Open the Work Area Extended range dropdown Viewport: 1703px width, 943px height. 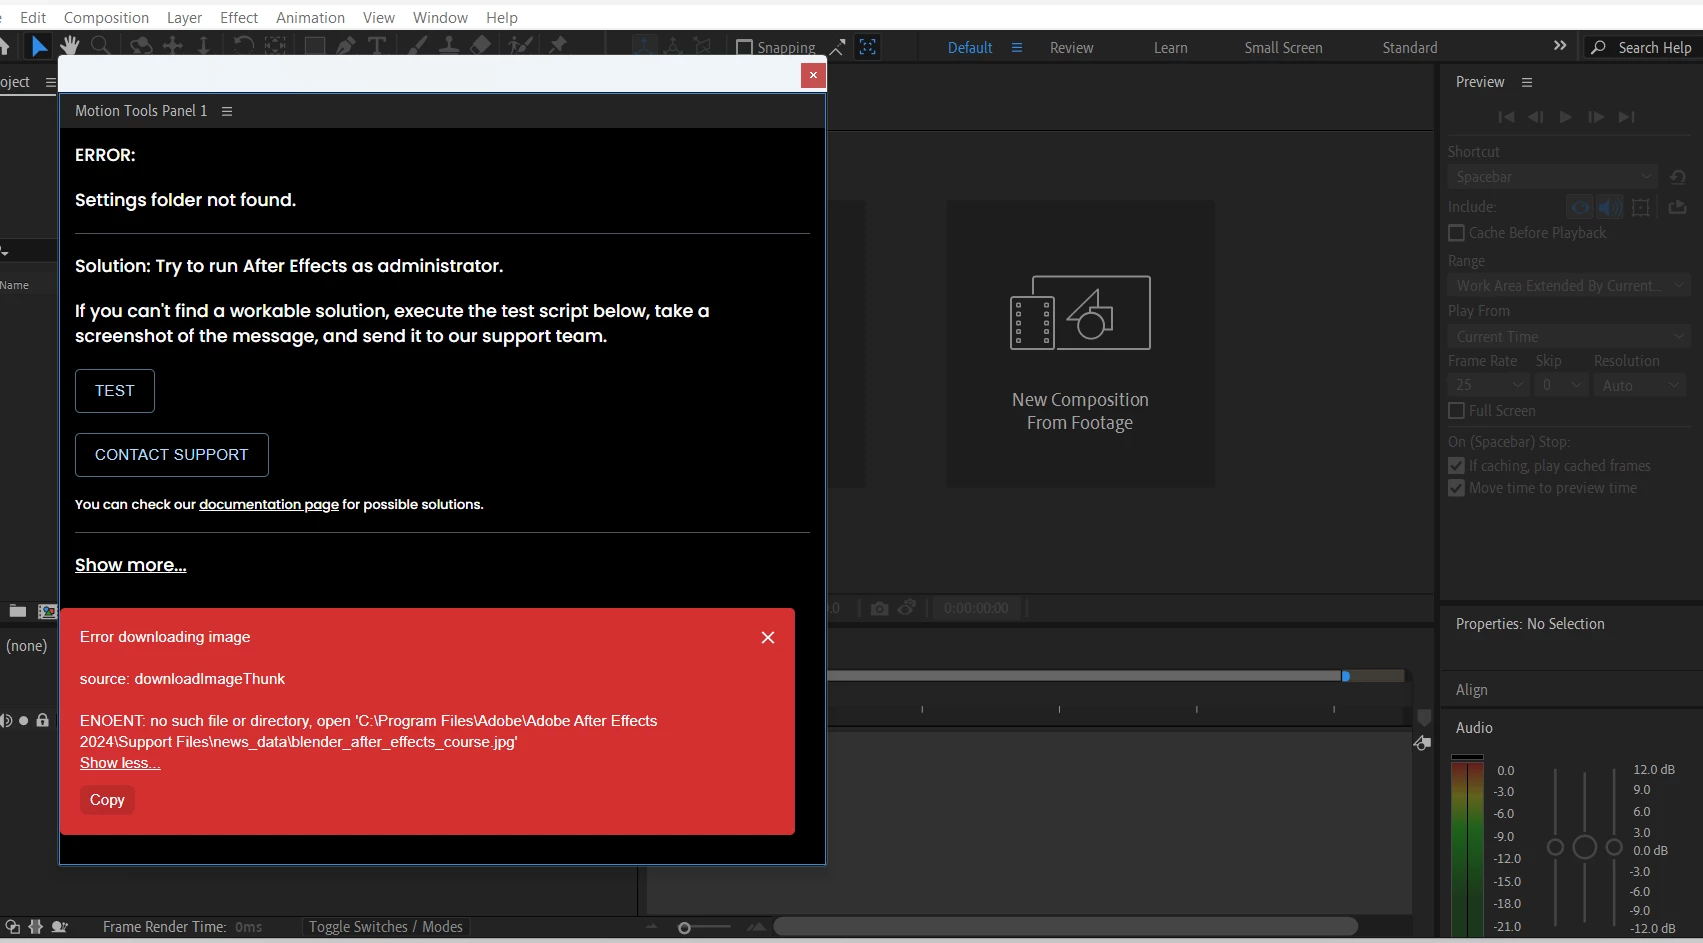click(x=1569, y=286)
